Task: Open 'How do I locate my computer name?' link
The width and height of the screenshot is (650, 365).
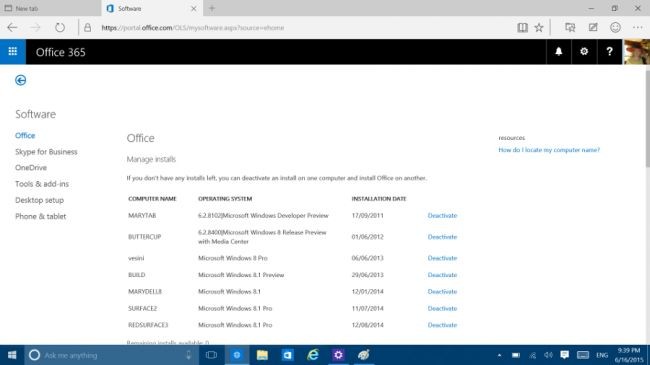Action: click(x=549, y=150)
